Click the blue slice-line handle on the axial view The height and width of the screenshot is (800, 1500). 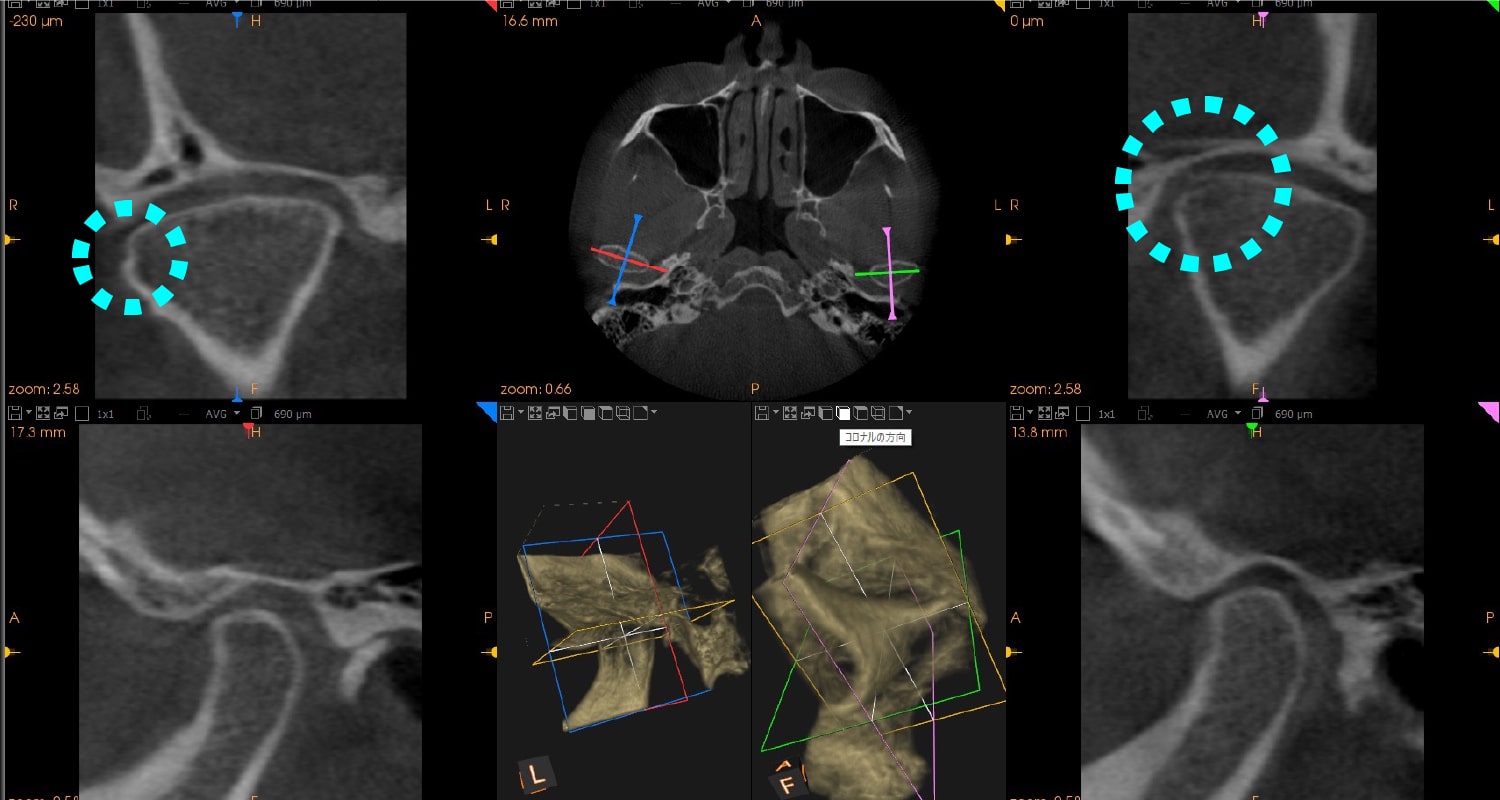pos(638,218)
